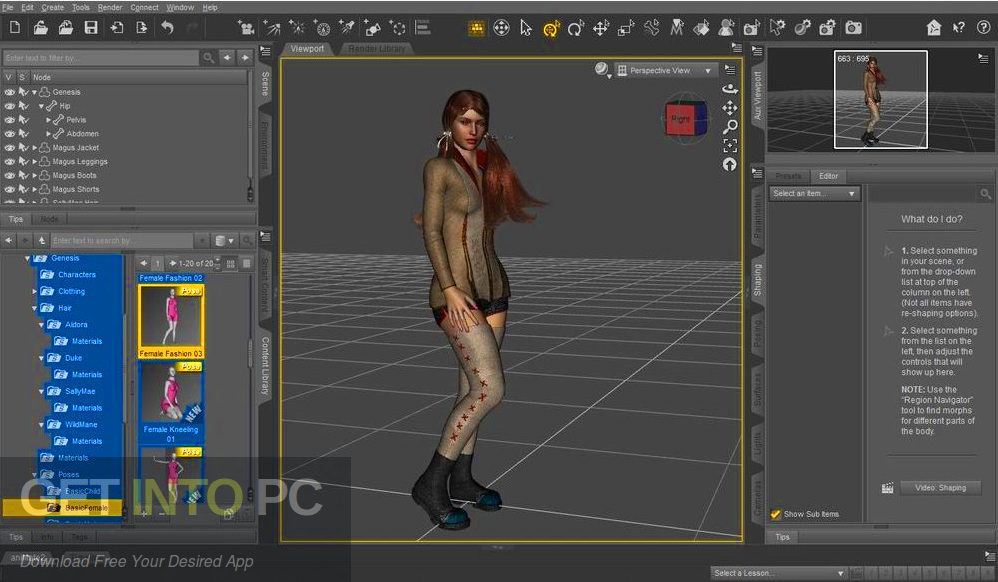Select the Rotate tool
998x582 pixels.
click(575, 28)
